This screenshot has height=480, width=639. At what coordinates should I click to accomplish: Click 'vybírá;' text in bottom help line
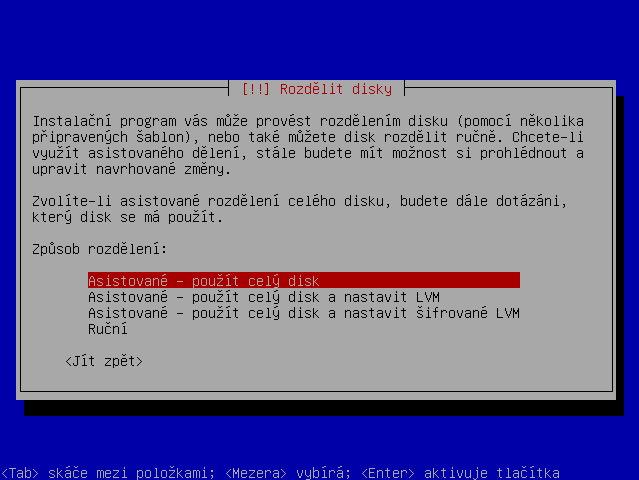click(324, 473)
